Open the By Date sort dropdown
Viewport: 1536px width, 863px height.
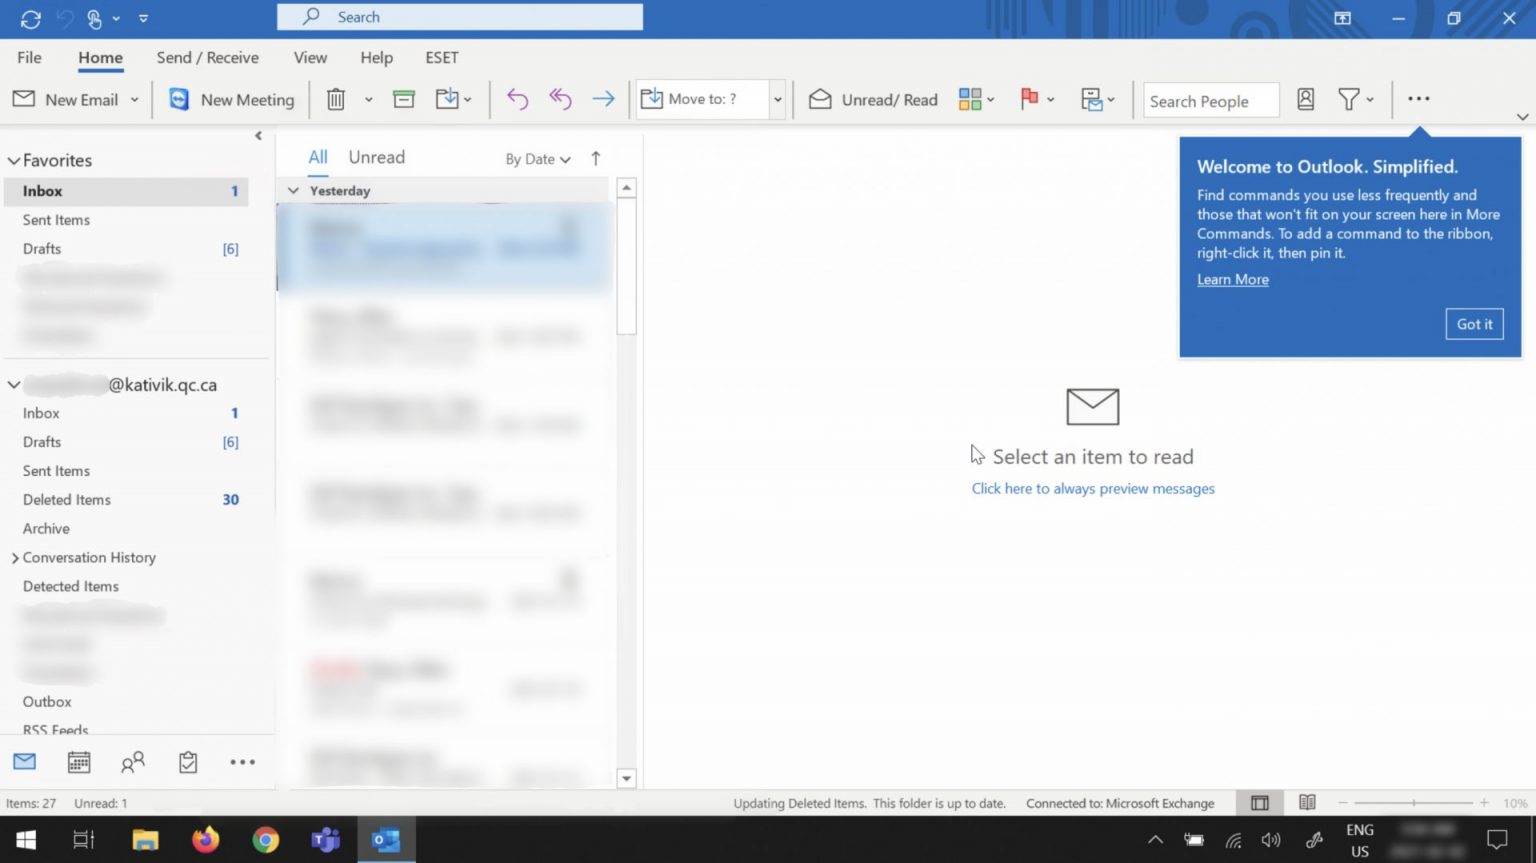tap(538, 159)
